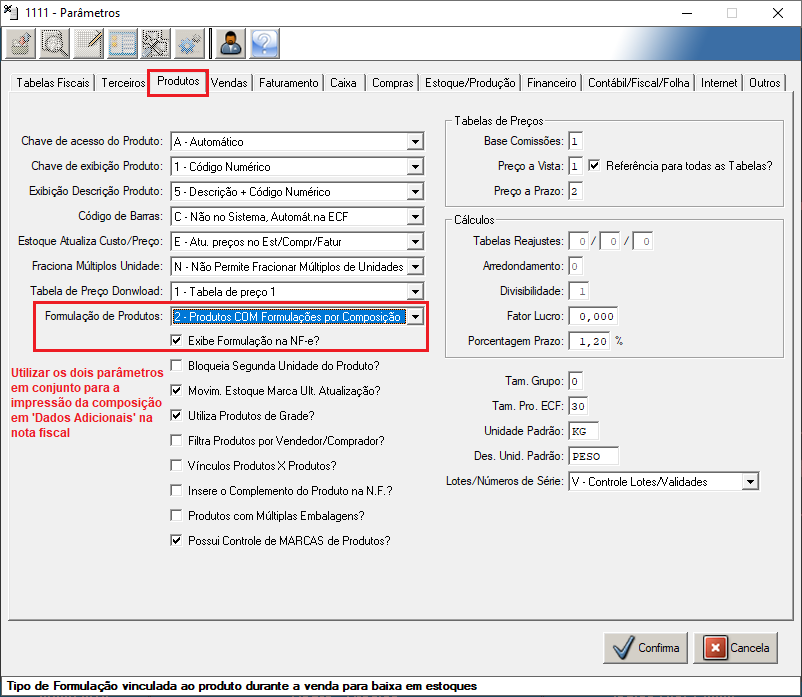Viewport: 802px width, 697px height.
Task: Enable Insere o Complemento do Produto na N.F.
Action: click(x=176, y=491)
